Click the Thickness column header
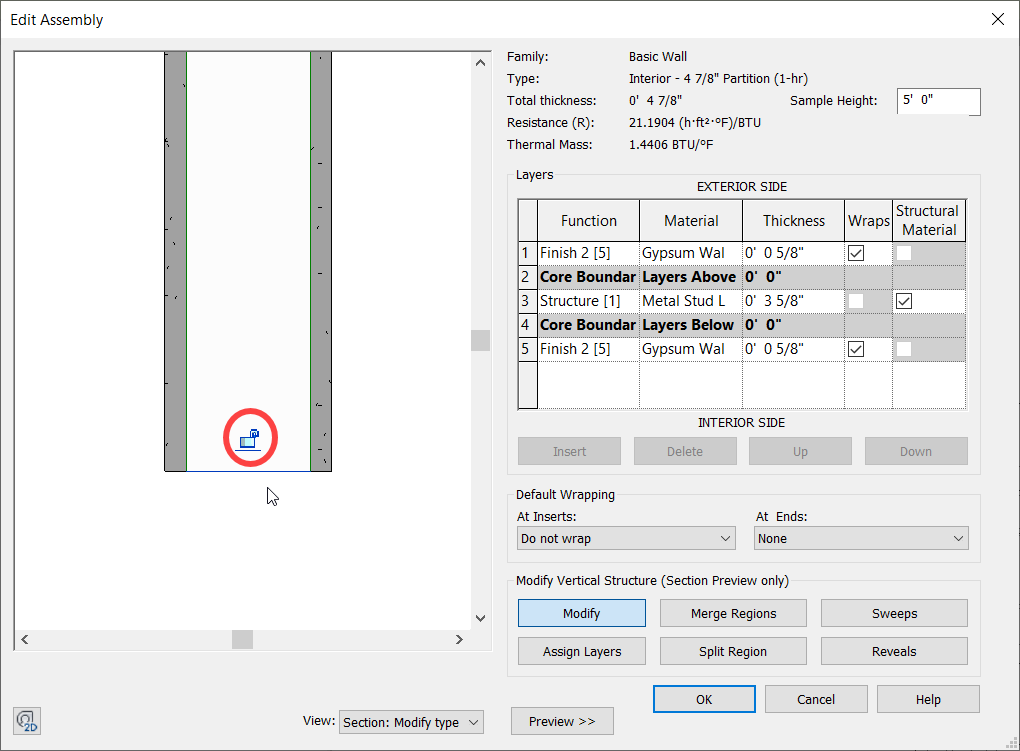1020x751 pixels. point(794,221)
